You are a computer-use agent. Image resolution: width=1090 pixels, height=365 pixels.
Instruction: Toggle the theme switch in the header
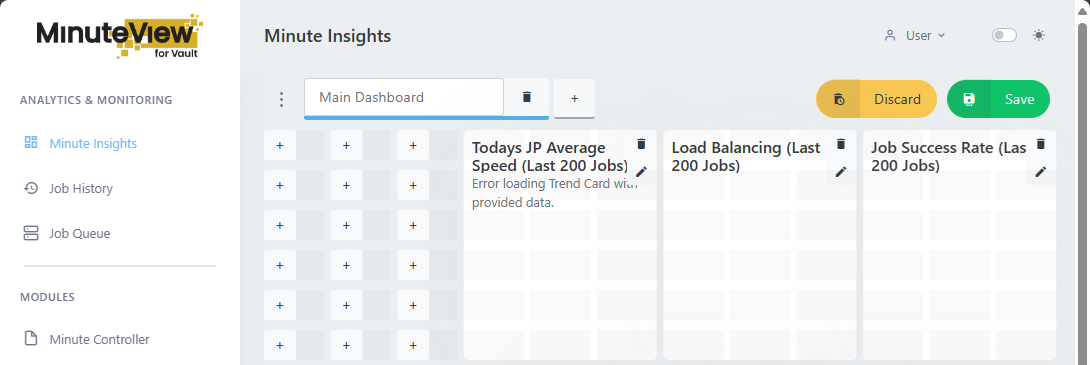coord(1004,35)
